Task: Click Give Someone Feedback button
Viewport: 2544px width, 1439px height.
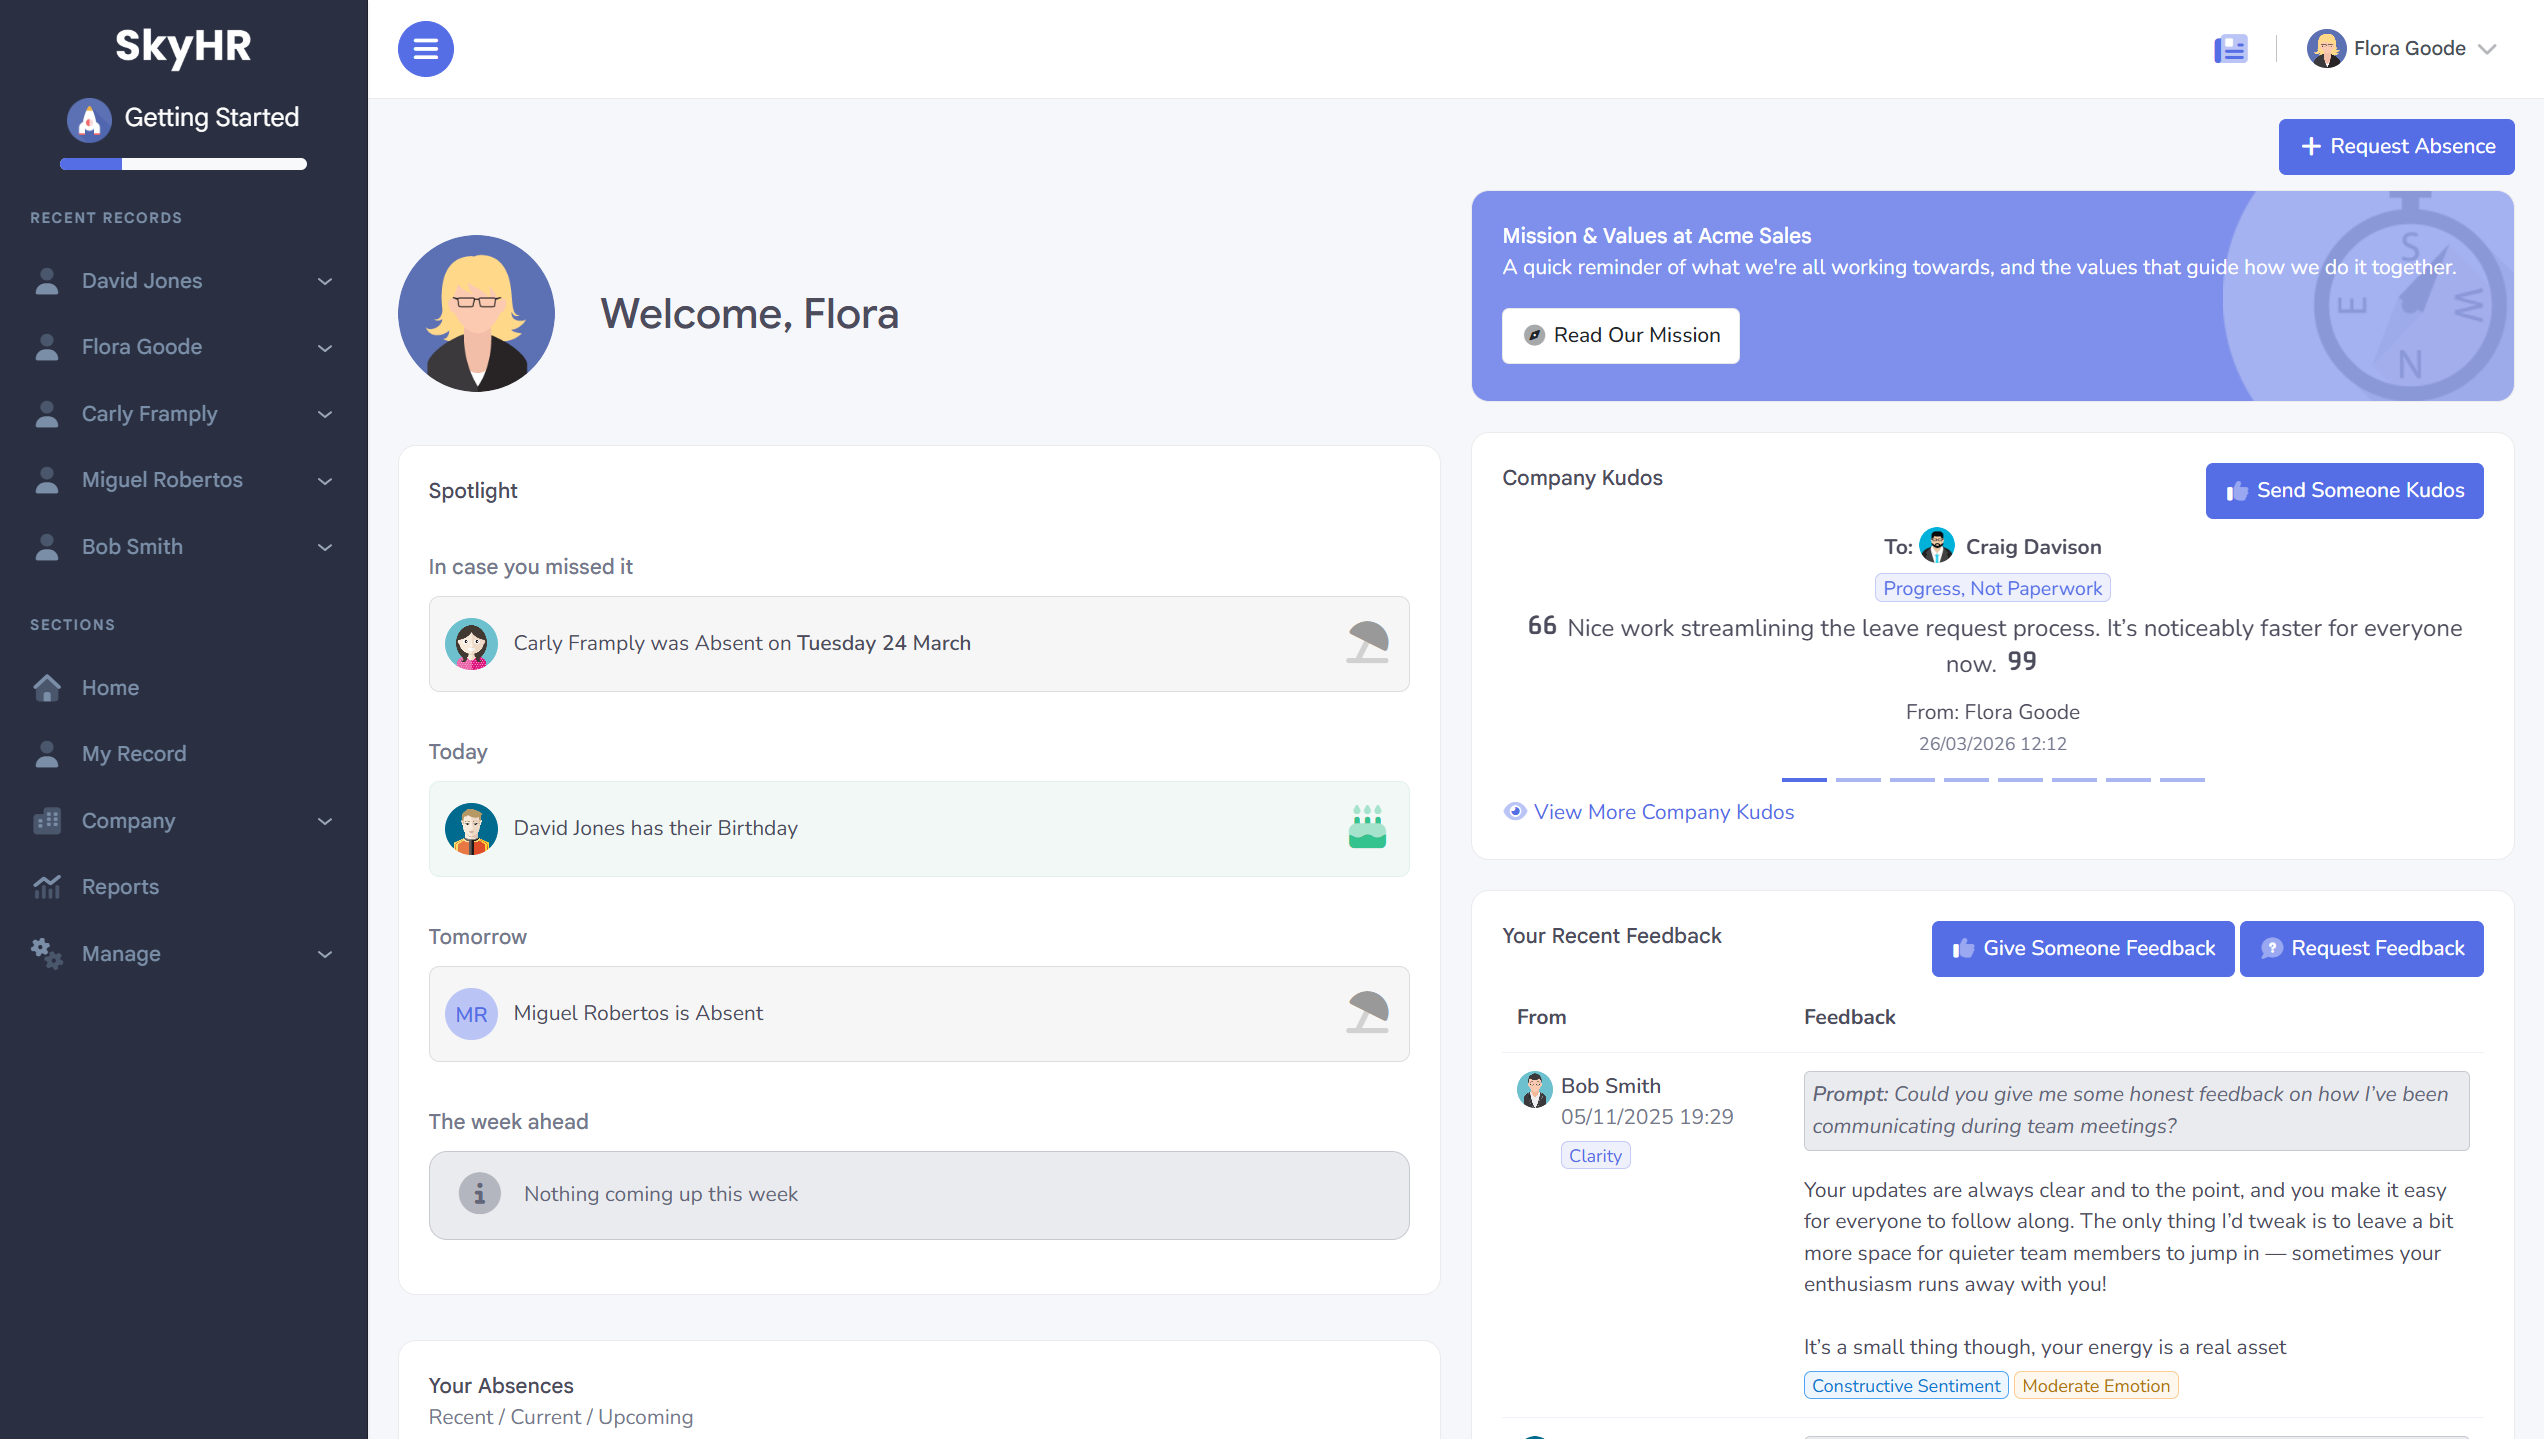Action: (x=2082, y=949)
